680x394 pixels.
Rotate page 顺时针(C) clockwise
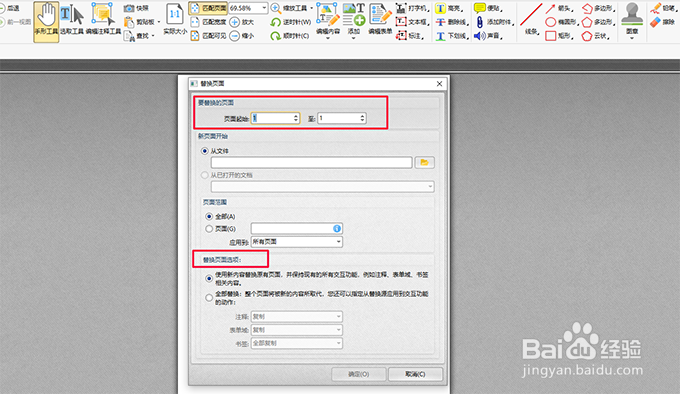coord(290,36)
